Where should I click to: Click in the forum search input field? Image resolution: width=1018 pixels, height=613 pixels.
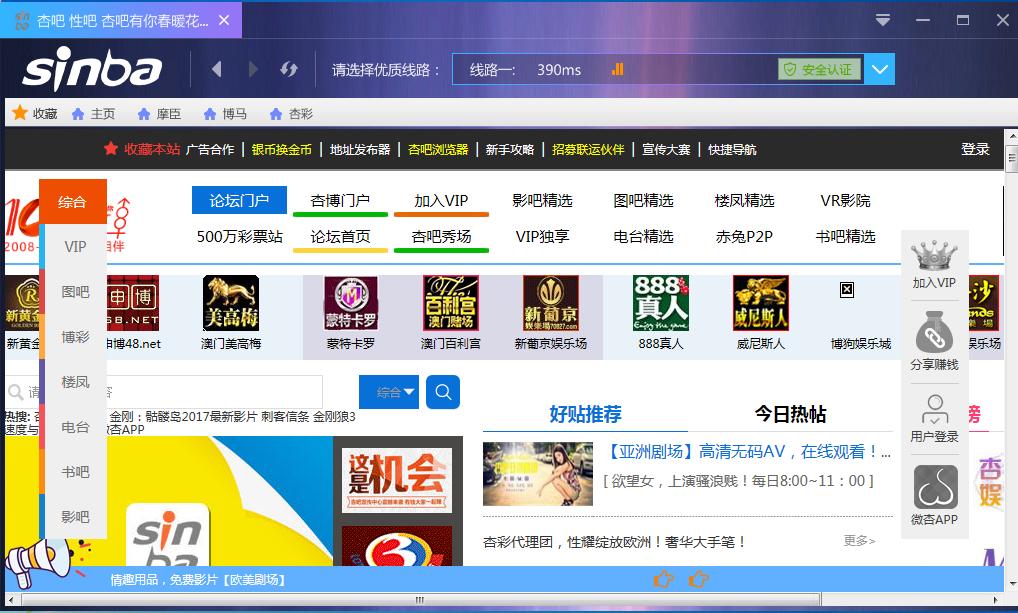click(x=164, y=392)
